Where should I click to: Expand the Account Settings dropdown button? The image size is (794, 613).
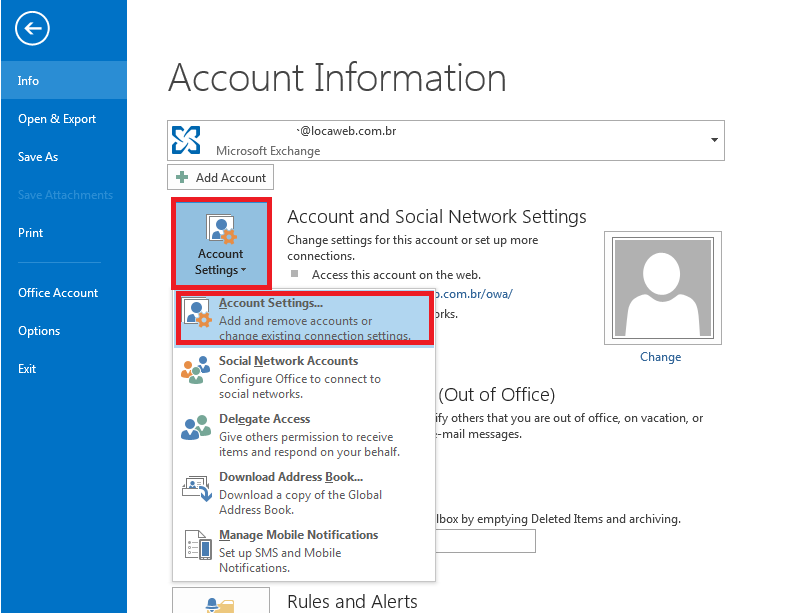(221, 244)
